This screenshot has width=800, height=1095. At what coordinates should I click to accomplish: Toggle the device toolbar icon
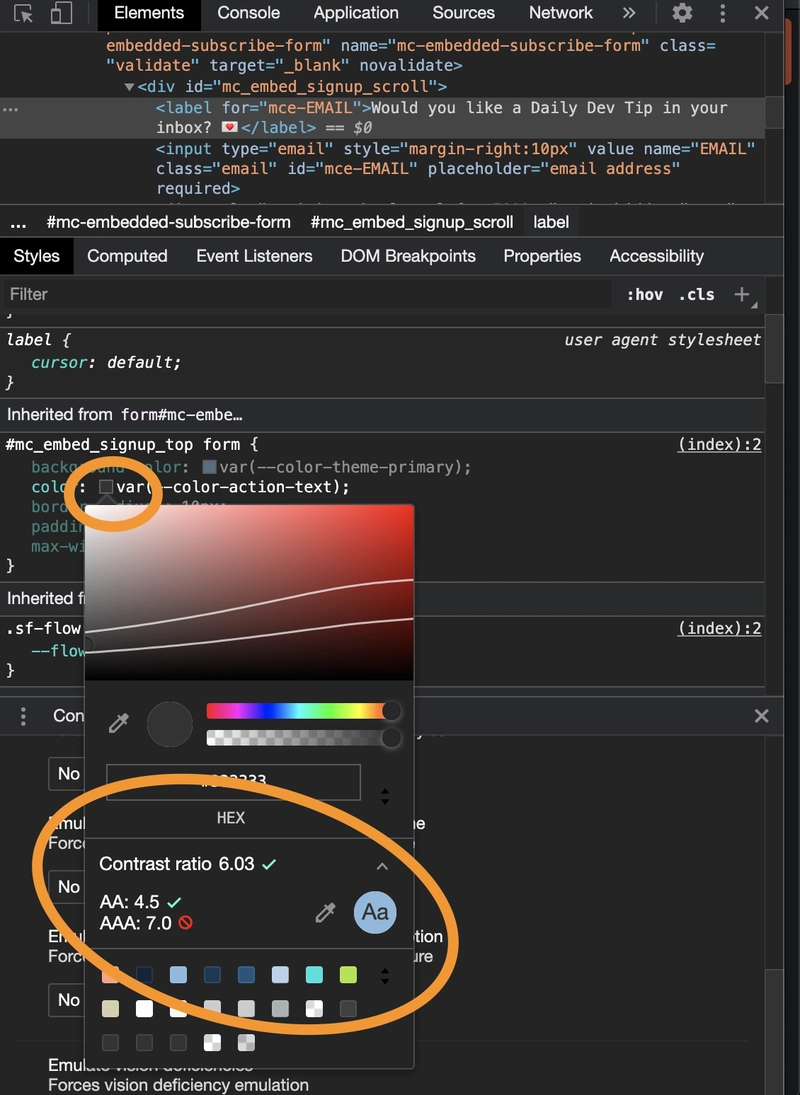(61, 14)
